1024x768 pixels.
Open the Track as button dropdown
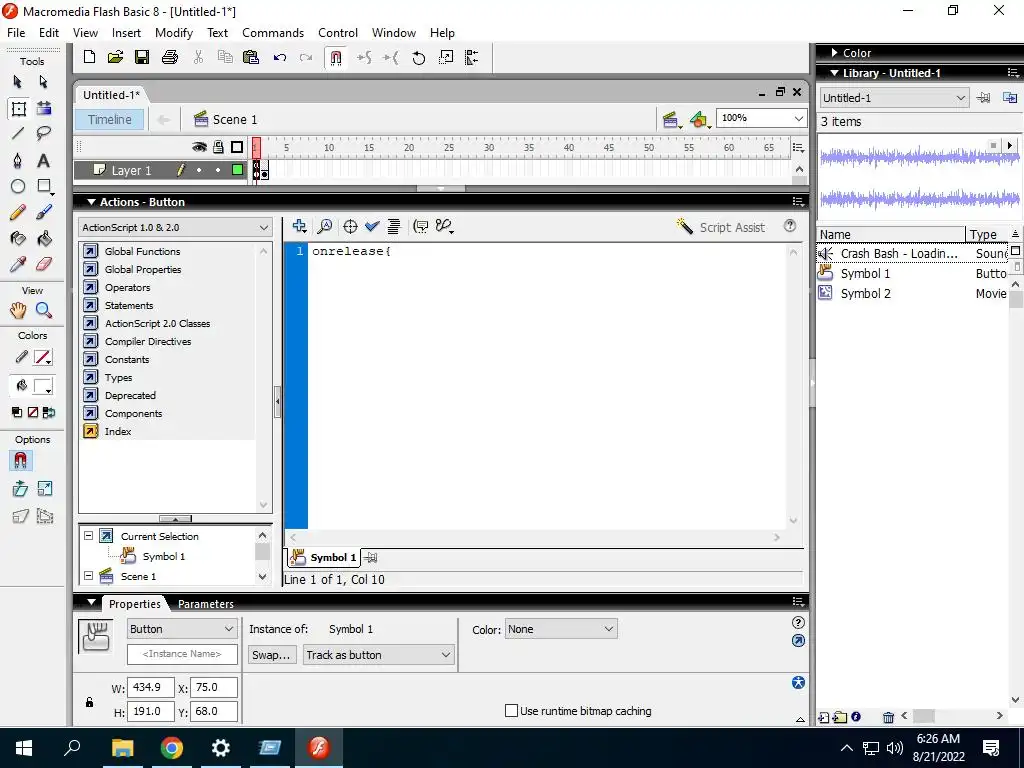[x=378, y=654]
